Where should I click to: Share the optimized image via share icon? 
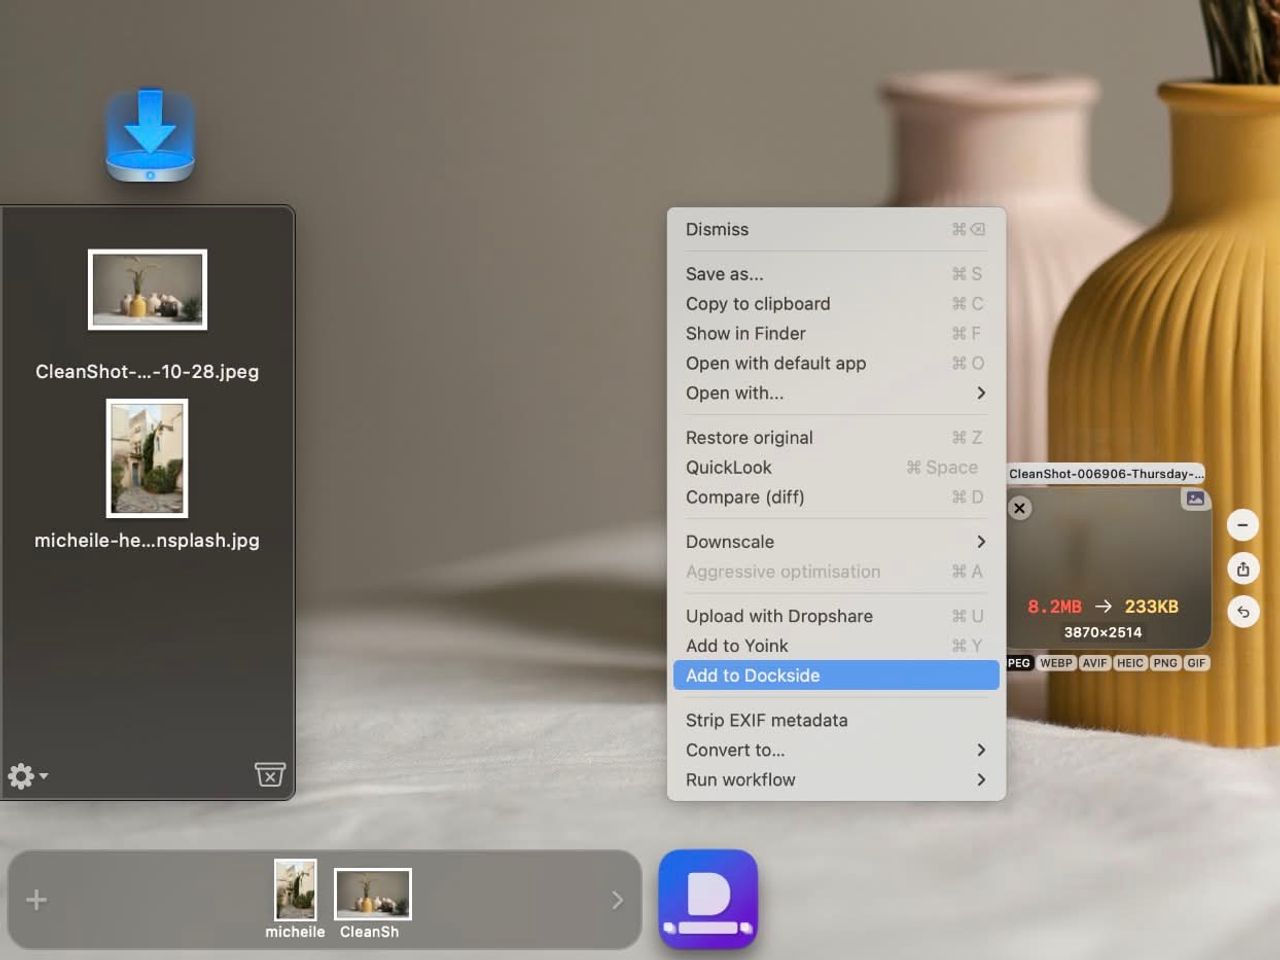1243,568
